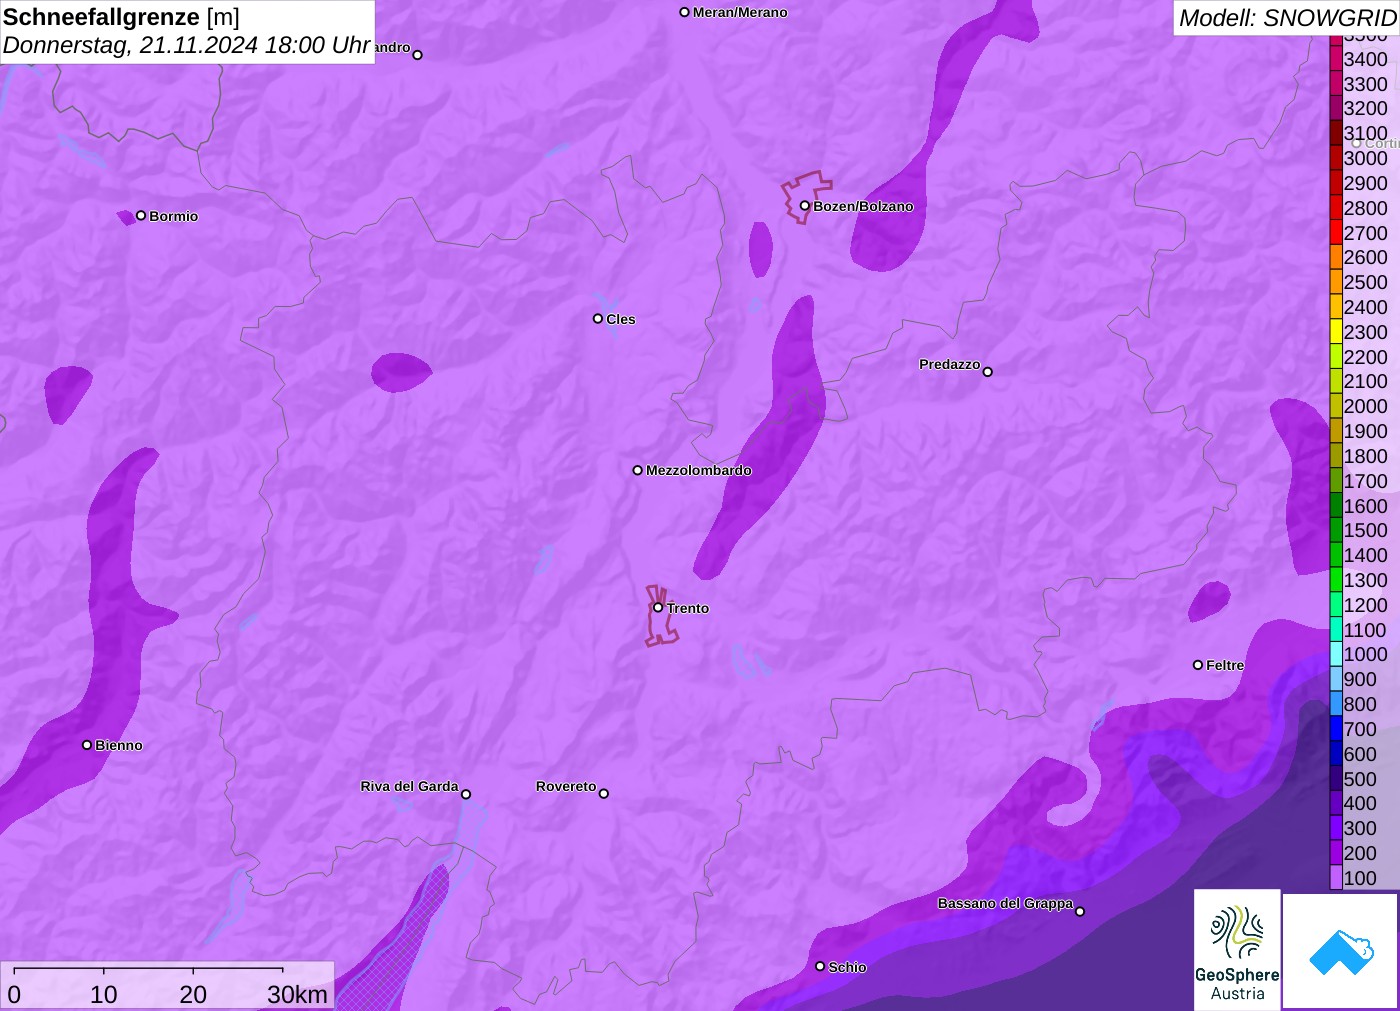Image resolution: width=1400 pixels, height=1011 pixels.
Task: Click the legend value '2500'
Action: [x=1366, y=282]
